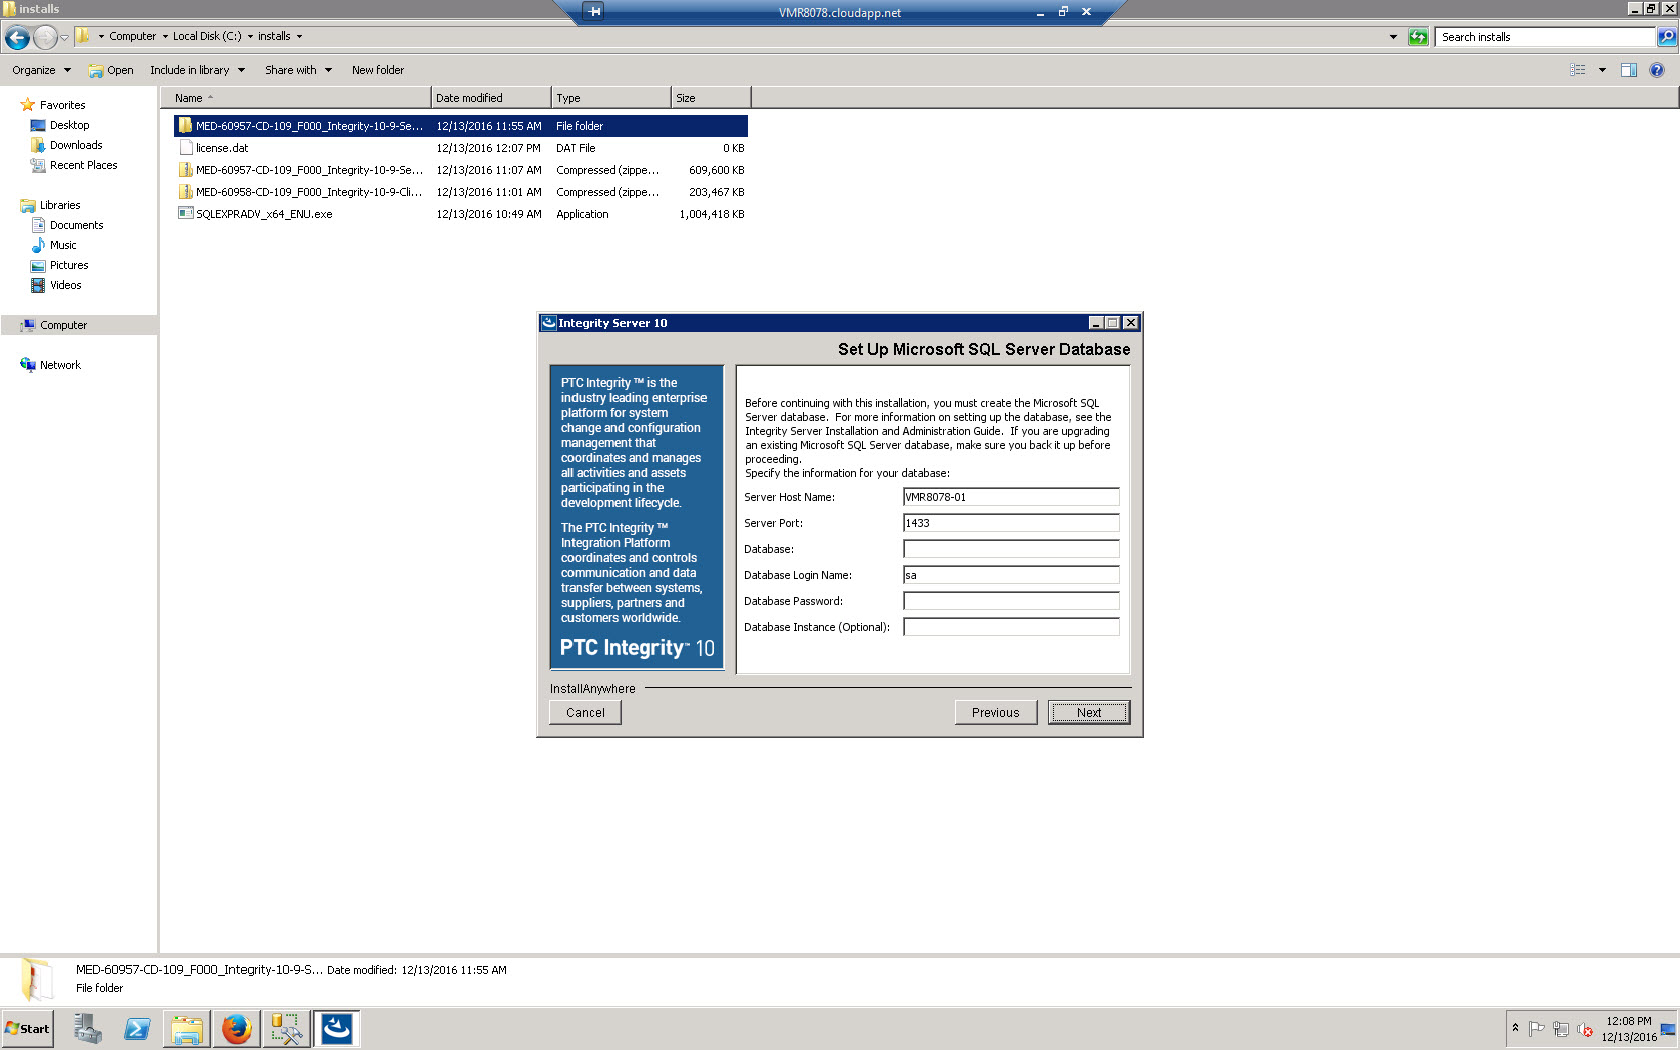Open Firefox from the taskbar
1680x1050 pixels.
point(237,1028)
